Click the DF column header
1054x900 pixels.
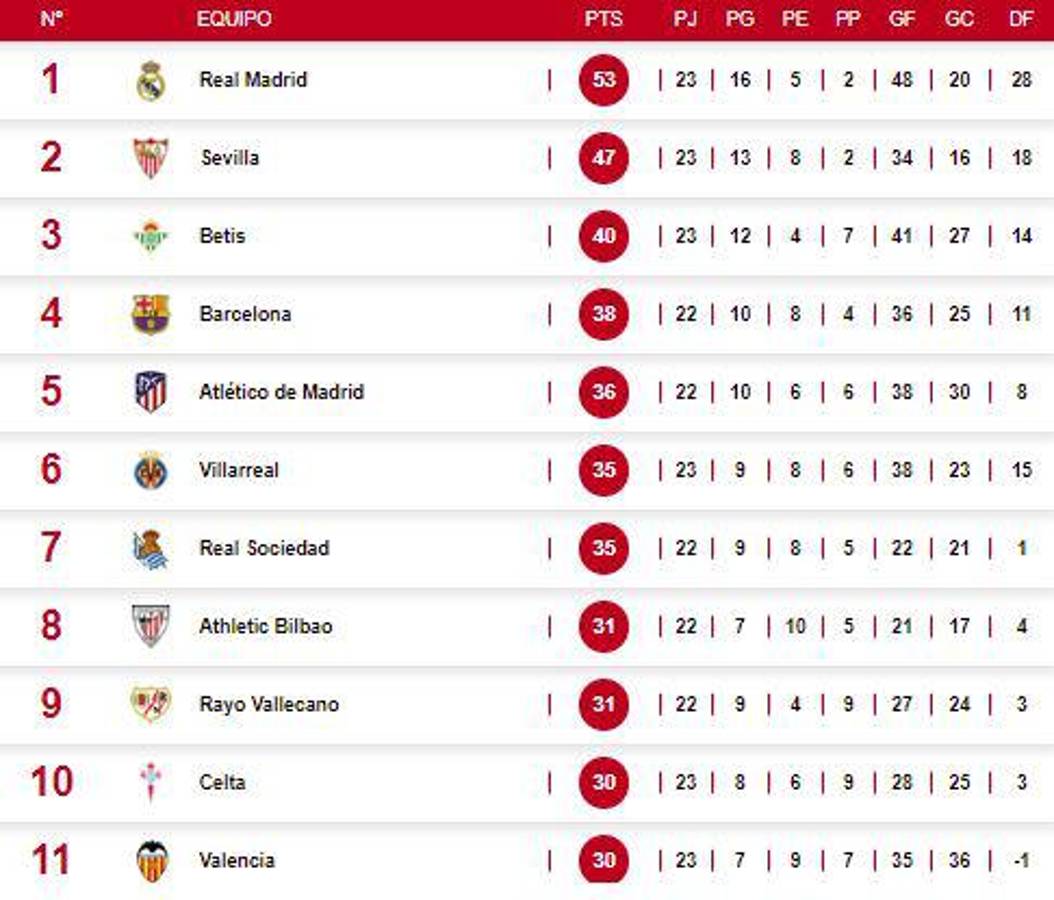click(1021, 19)
